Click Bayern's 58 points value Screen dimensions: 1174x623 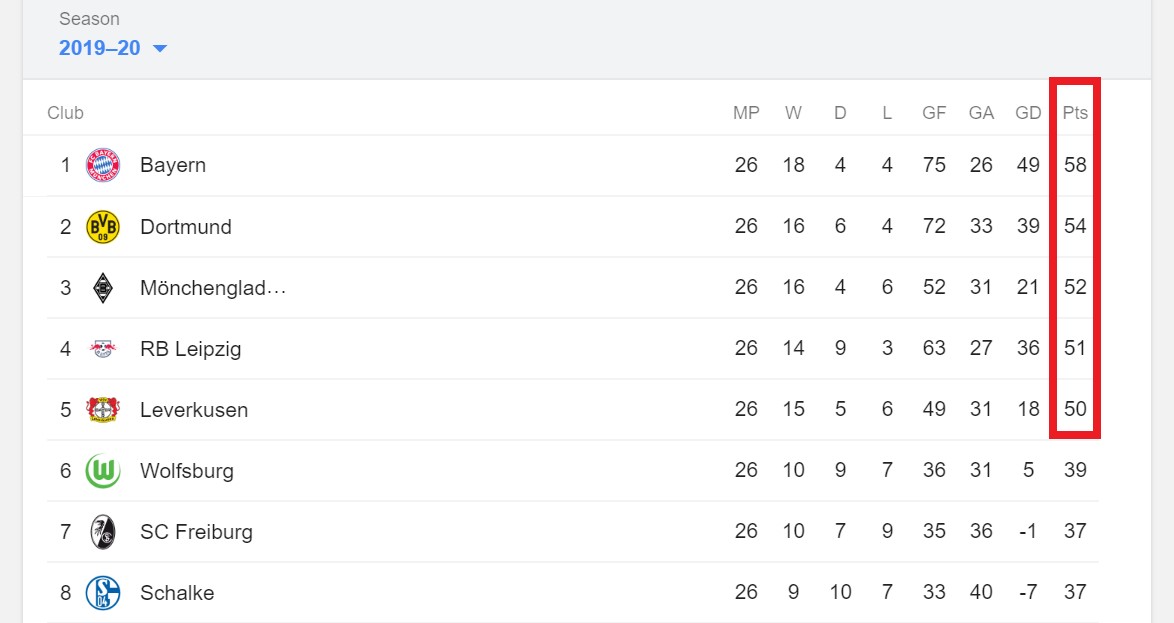coord(1075,165)
